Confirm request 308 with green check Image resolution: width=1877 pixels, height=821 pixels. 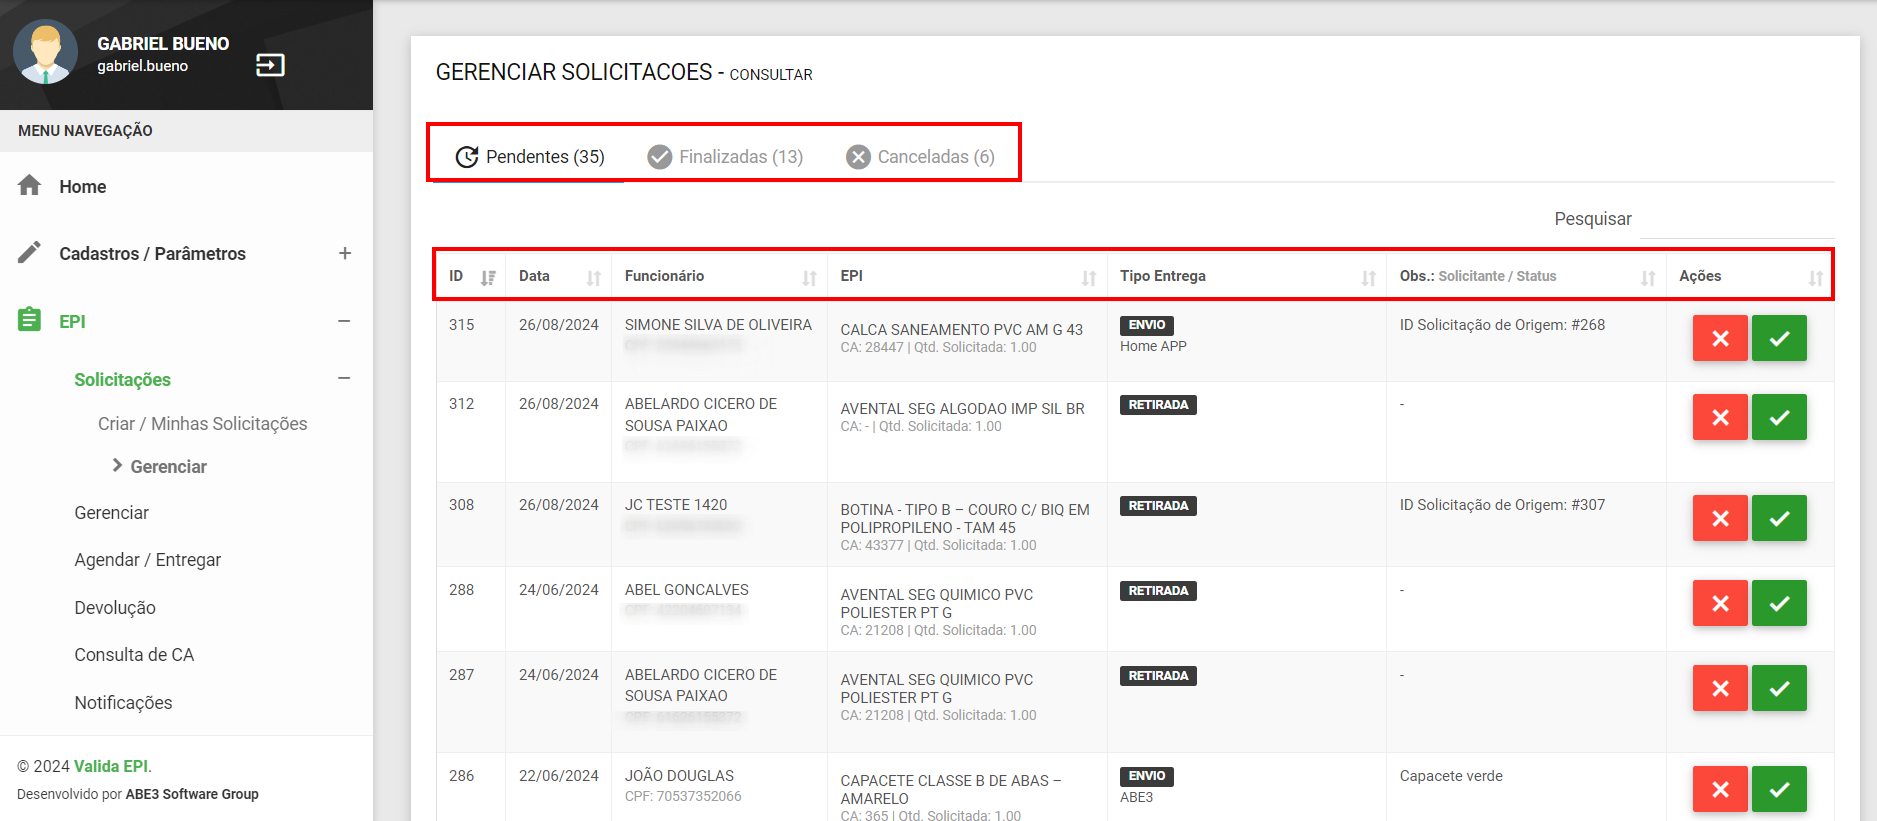1779,518
